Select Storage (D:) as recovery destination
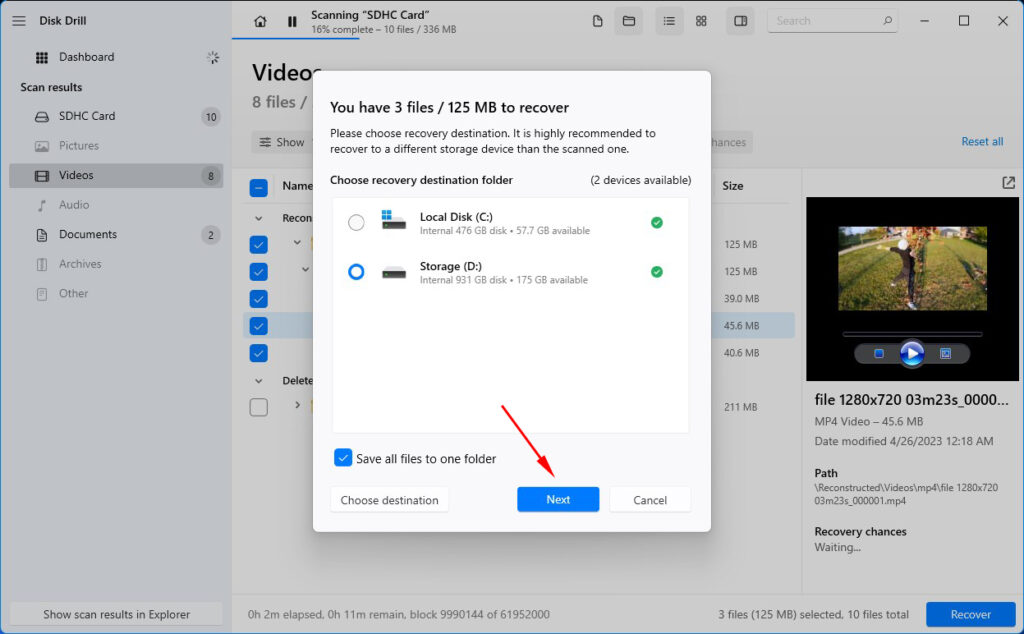The width and height of the screenshot is (1024, 634). (356, 271)
